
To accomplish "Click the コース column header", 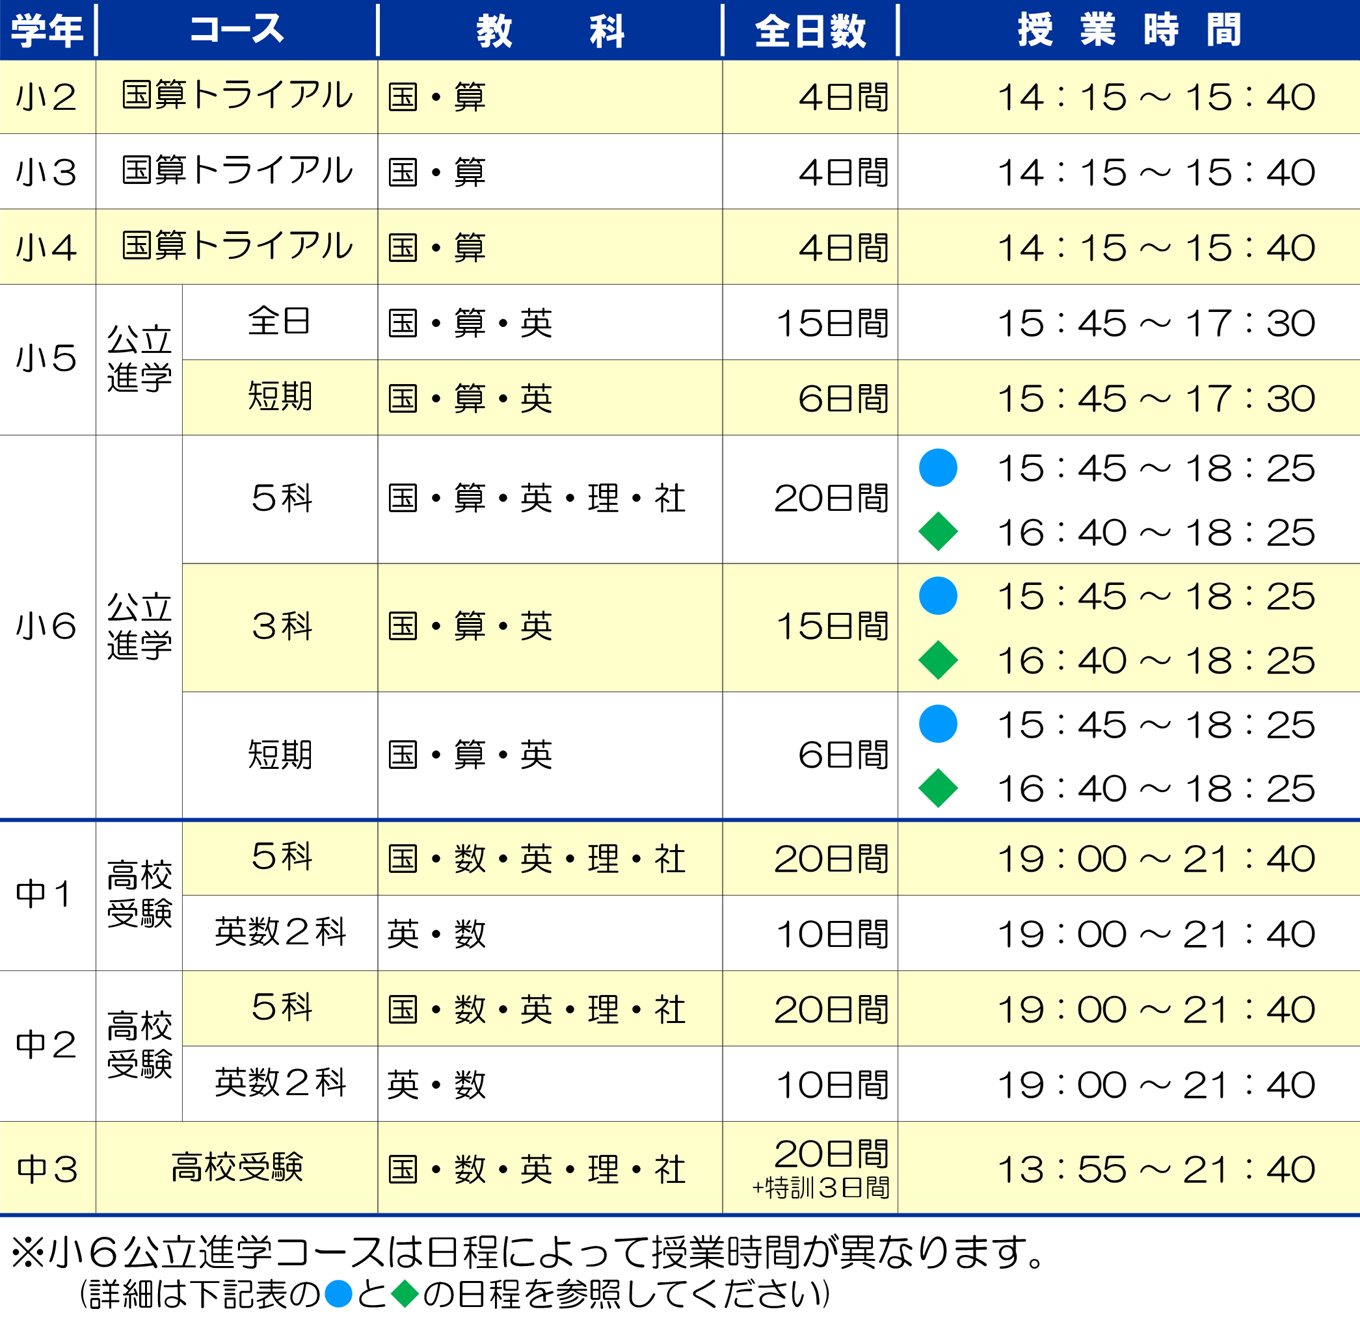I will pyautogui.click(x=237, y=30).
